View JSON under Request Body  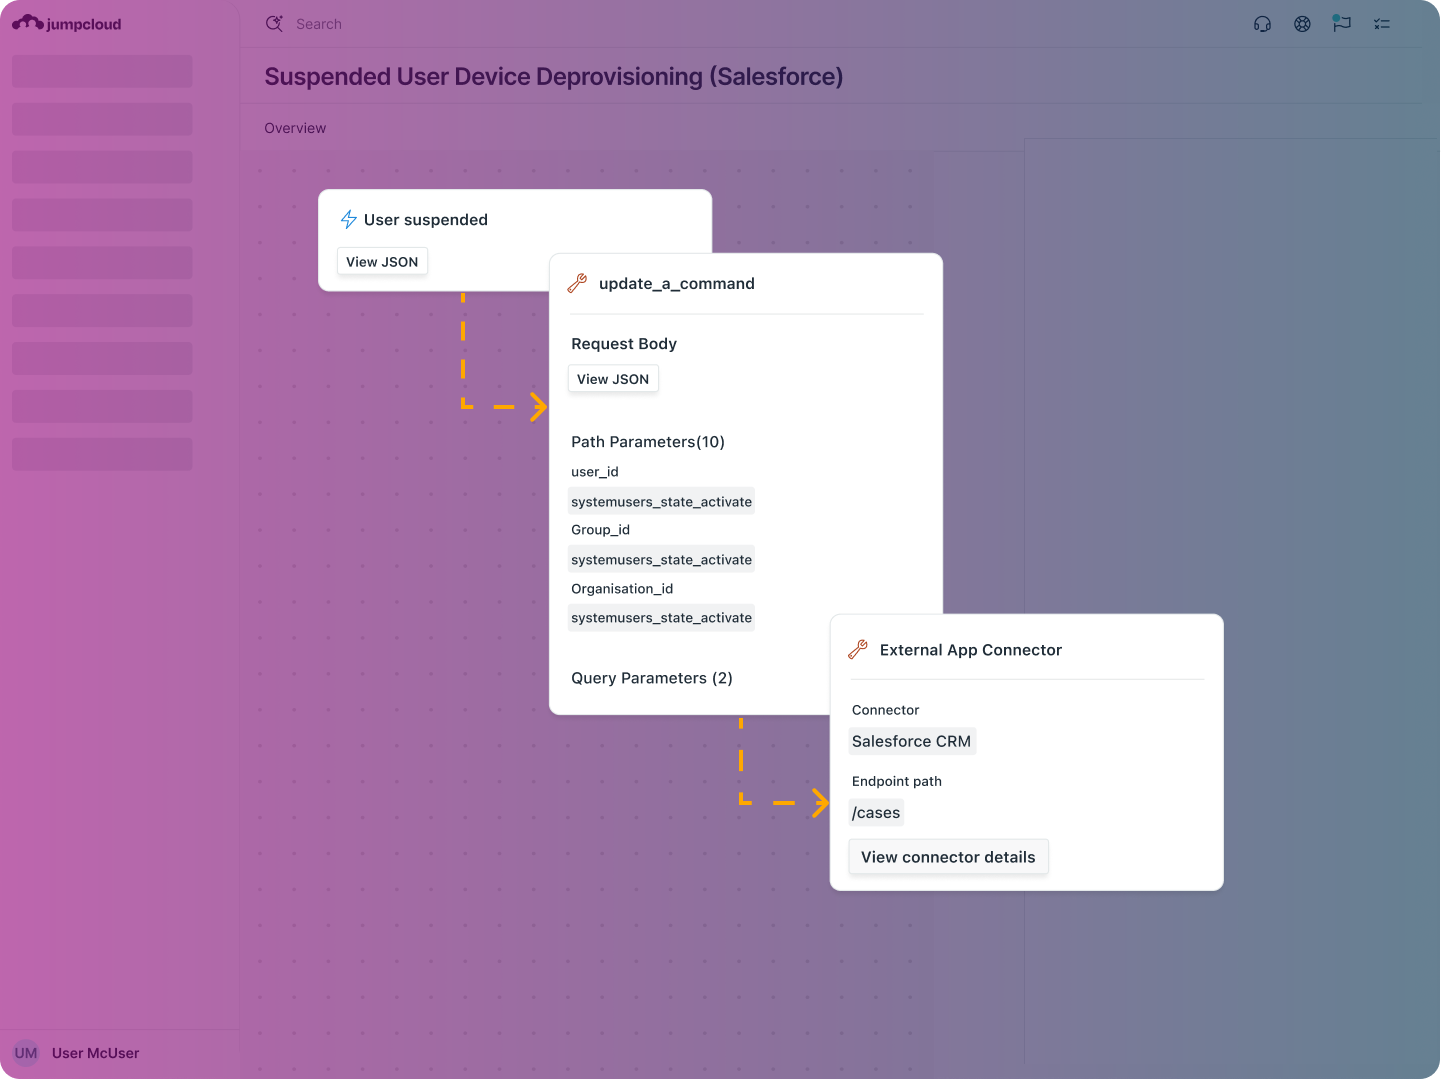coord(613,379)
